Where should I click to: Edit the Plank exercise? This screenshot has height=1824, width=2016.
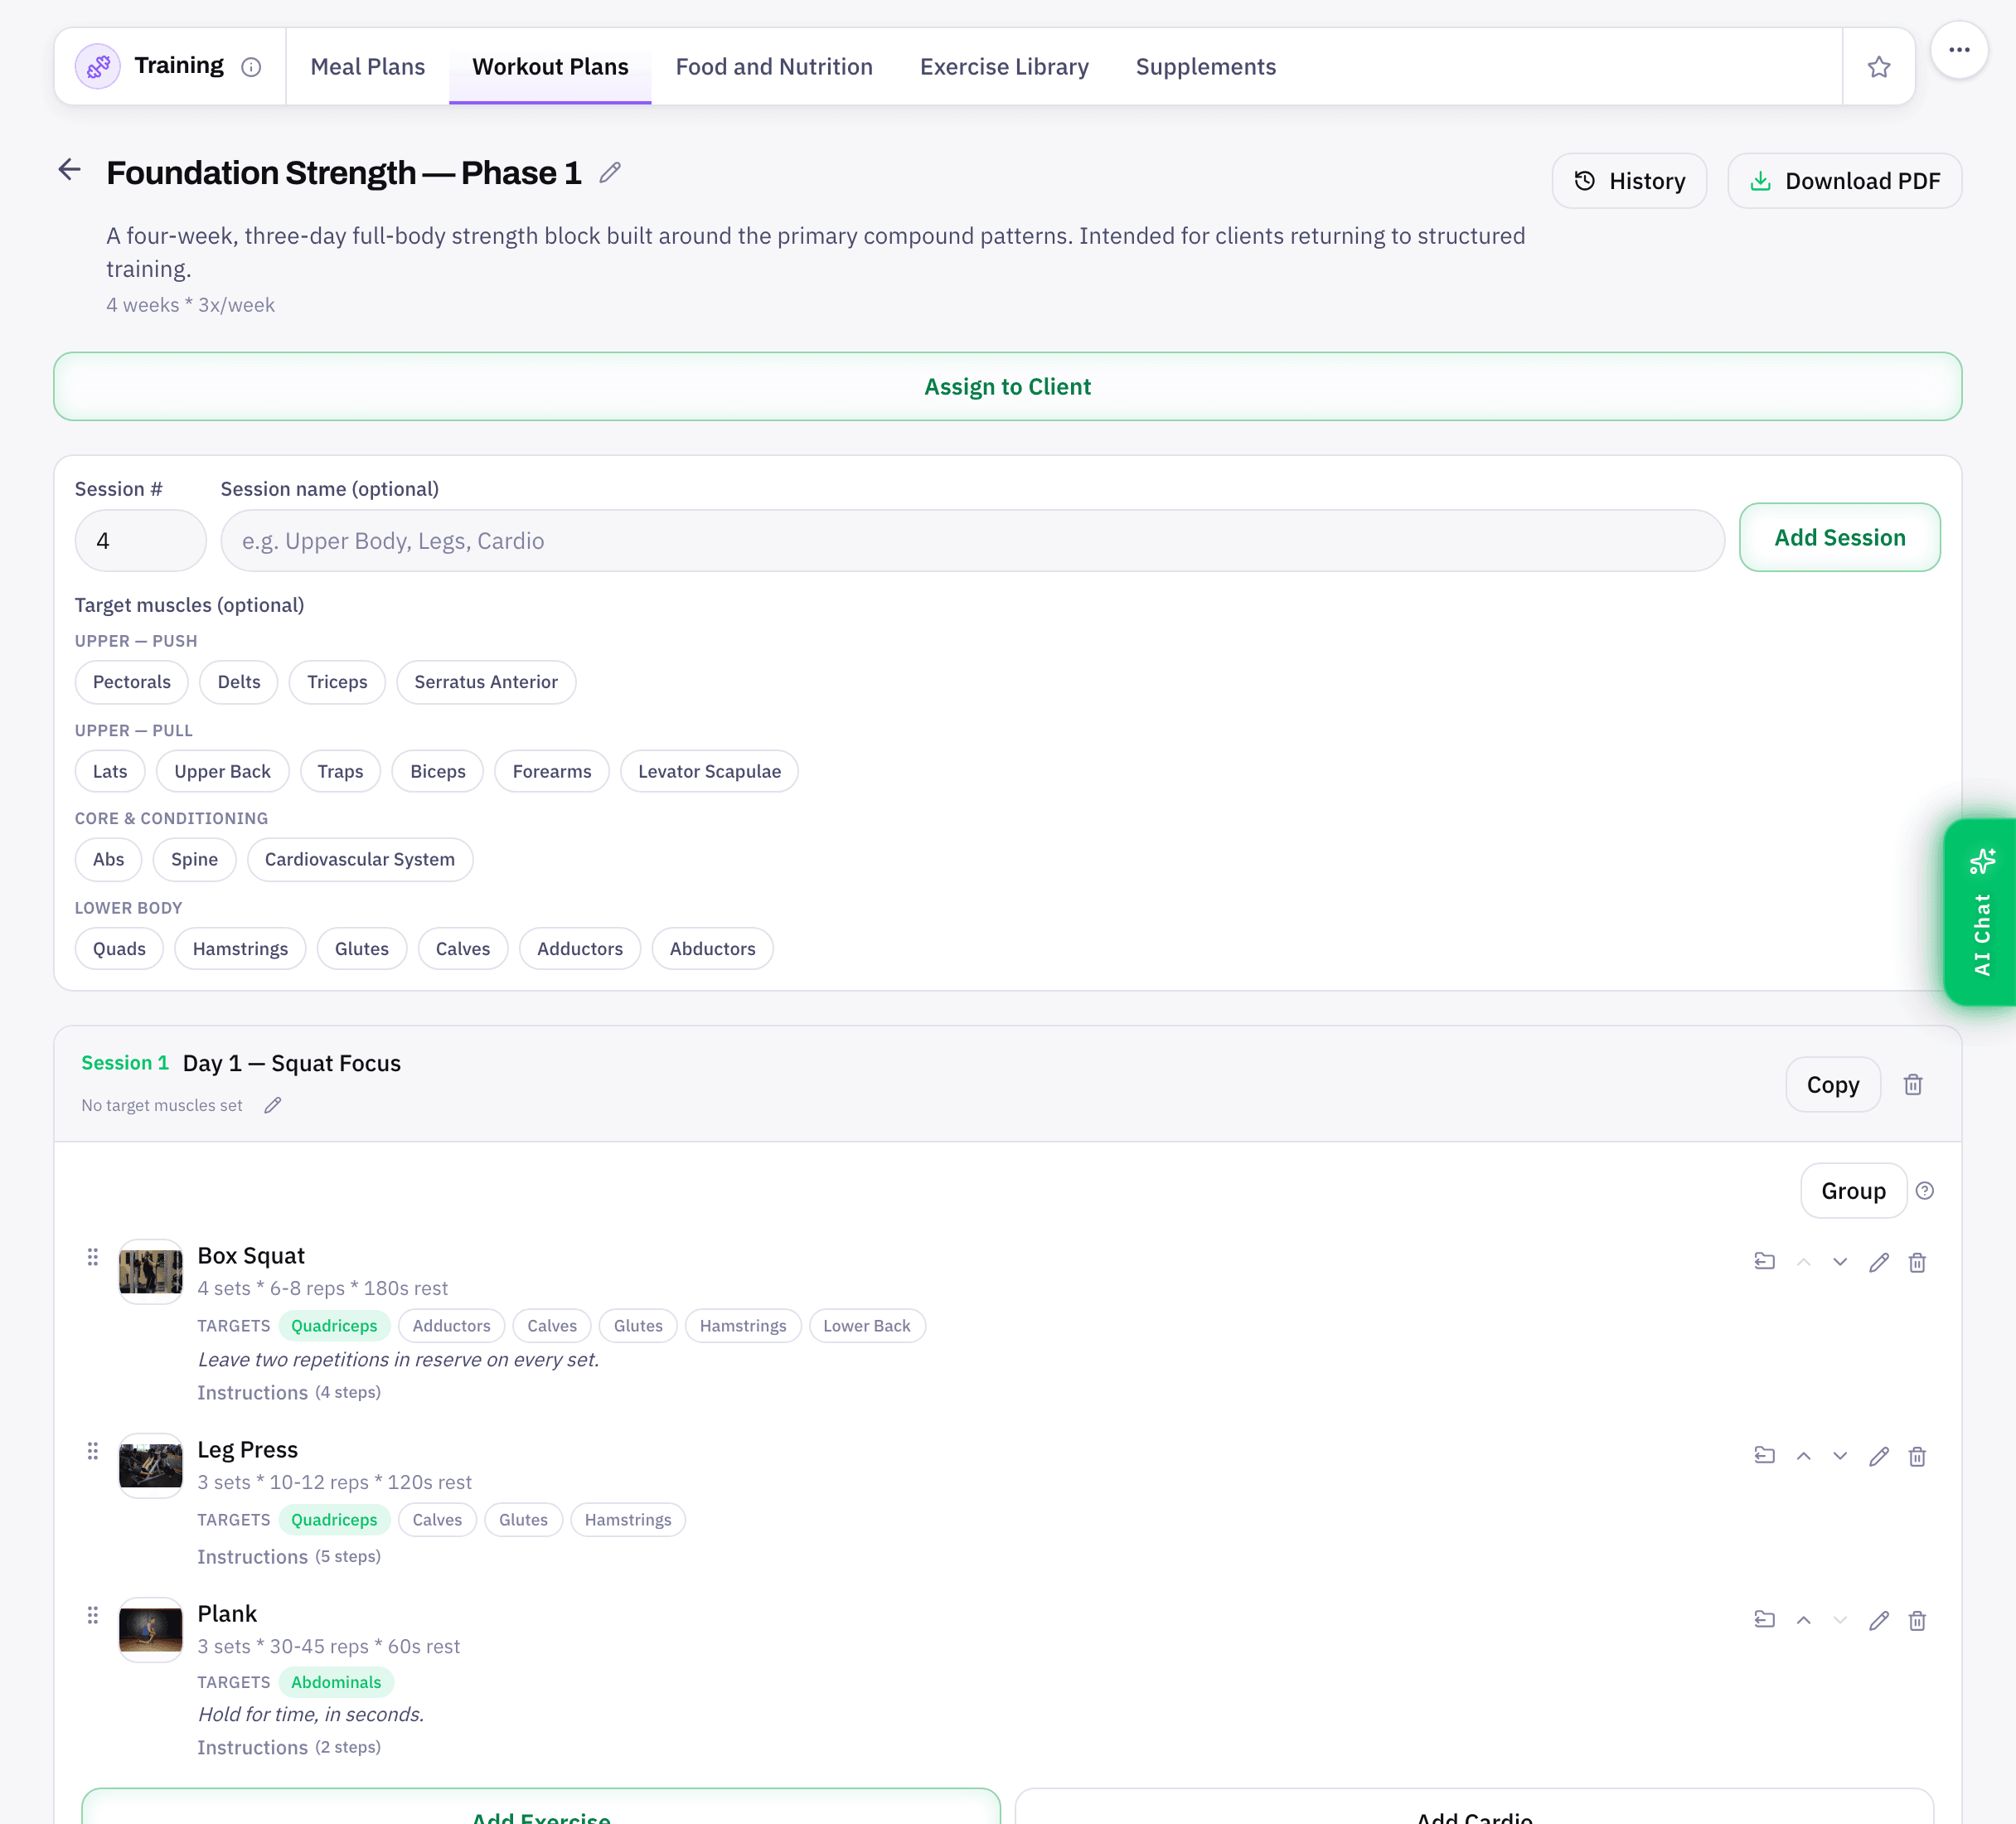1878,1621
